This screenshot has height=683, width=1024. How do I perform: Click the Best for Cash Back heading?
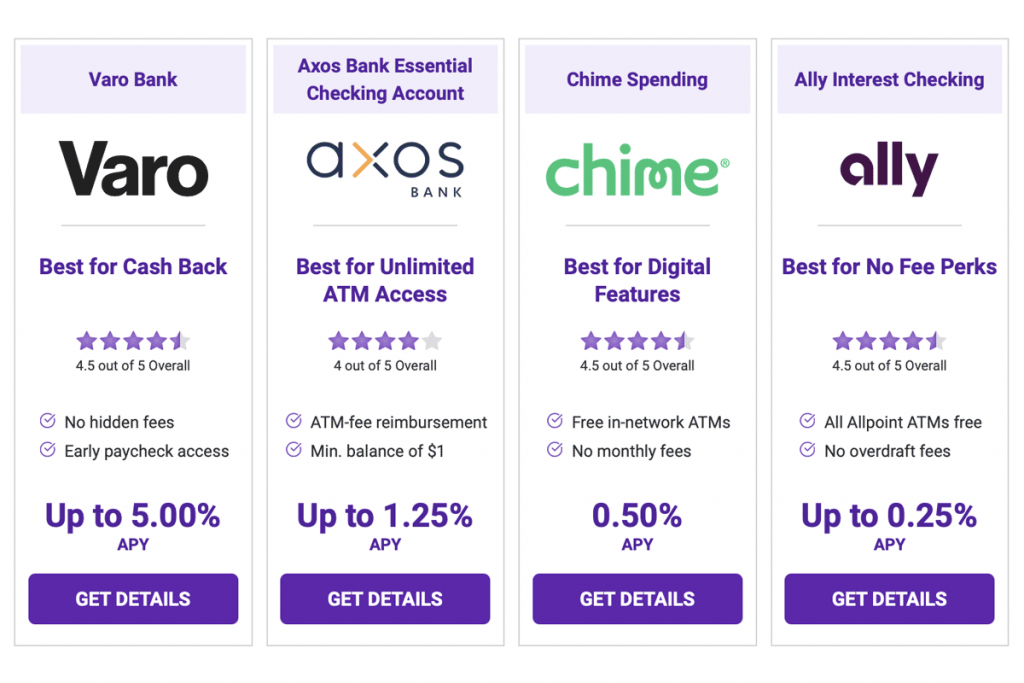[x=133, y=267]
